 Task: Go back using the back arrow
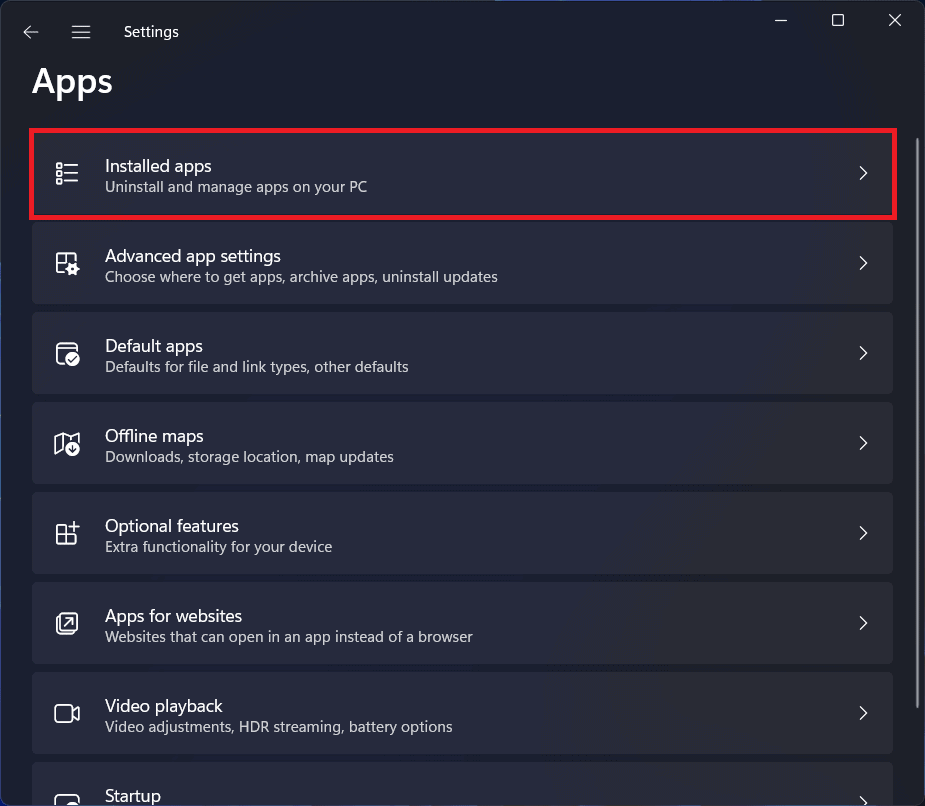pos(31,32)
